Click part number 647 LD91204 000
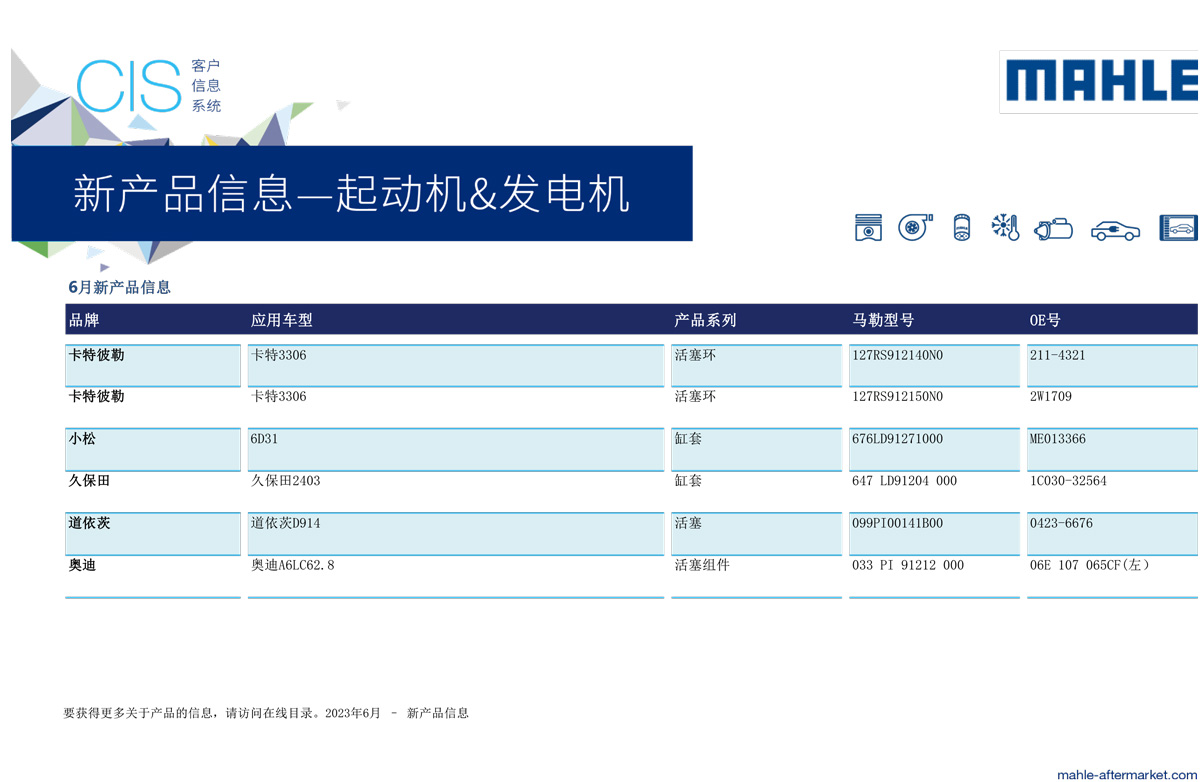The width and height of the screenshot is (1200, 782). [904, 481]
